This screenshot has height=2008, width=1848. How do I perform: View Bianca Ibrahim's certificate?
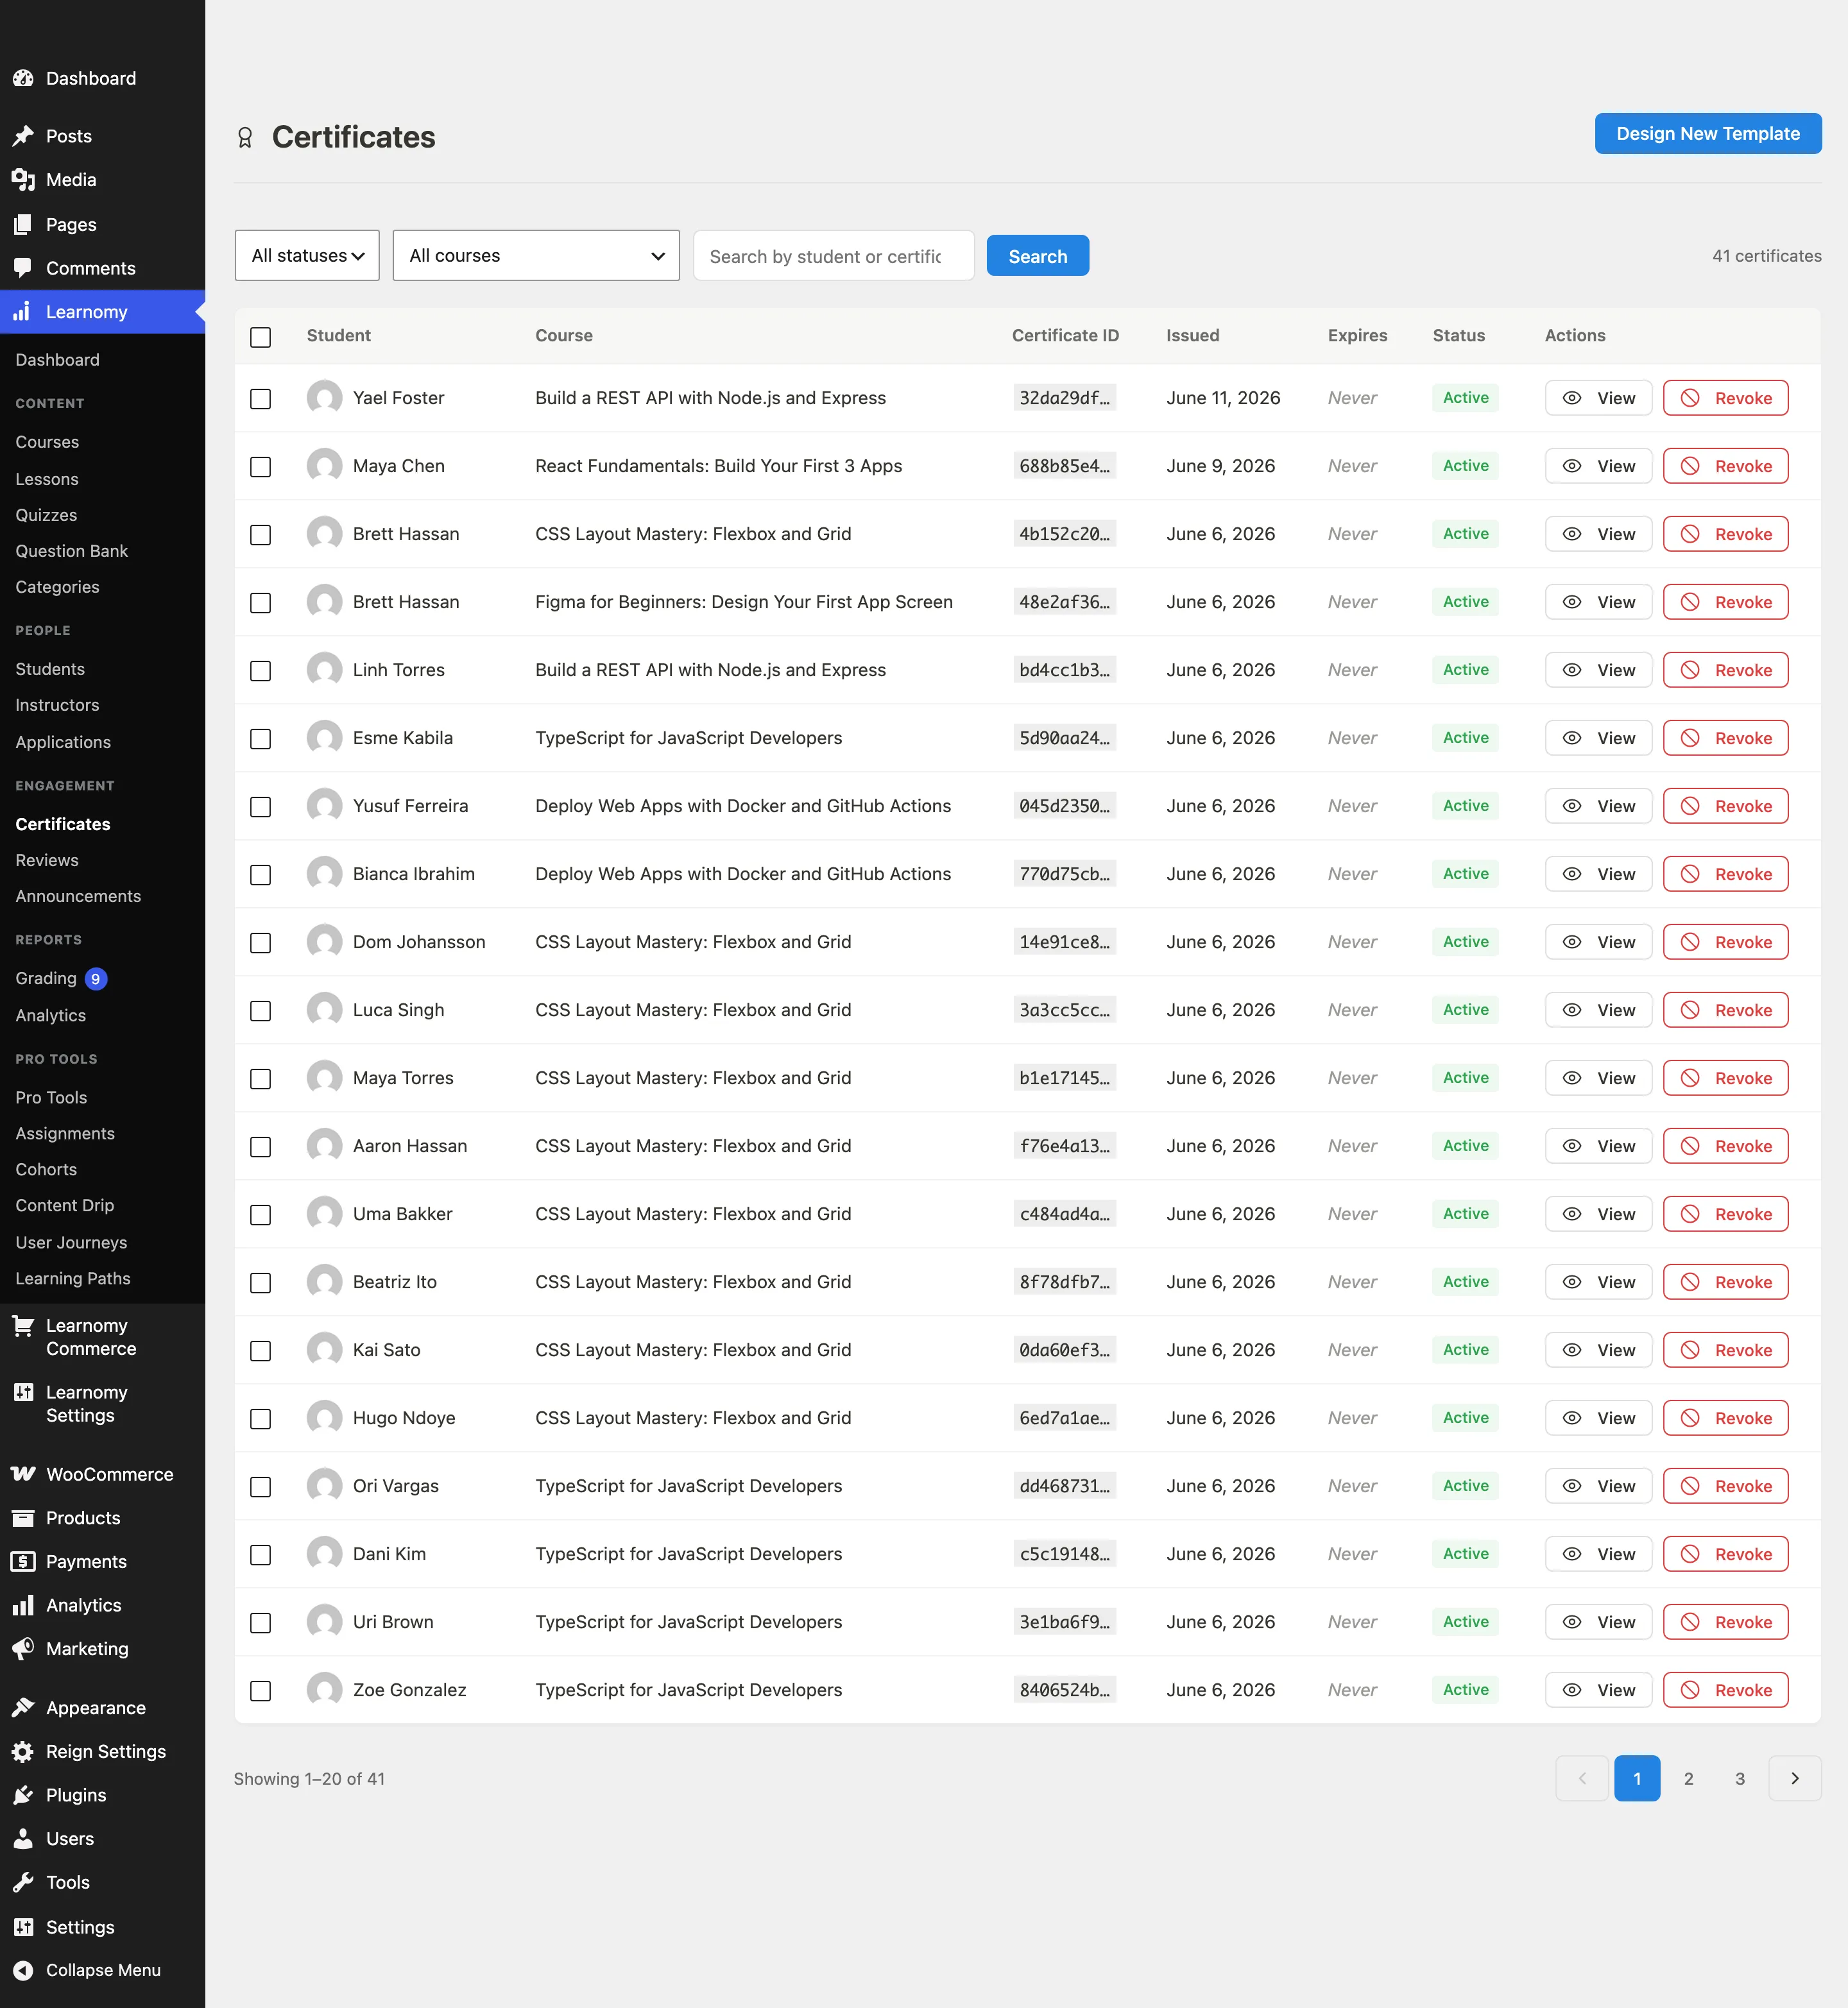(x=1598, y=874)
